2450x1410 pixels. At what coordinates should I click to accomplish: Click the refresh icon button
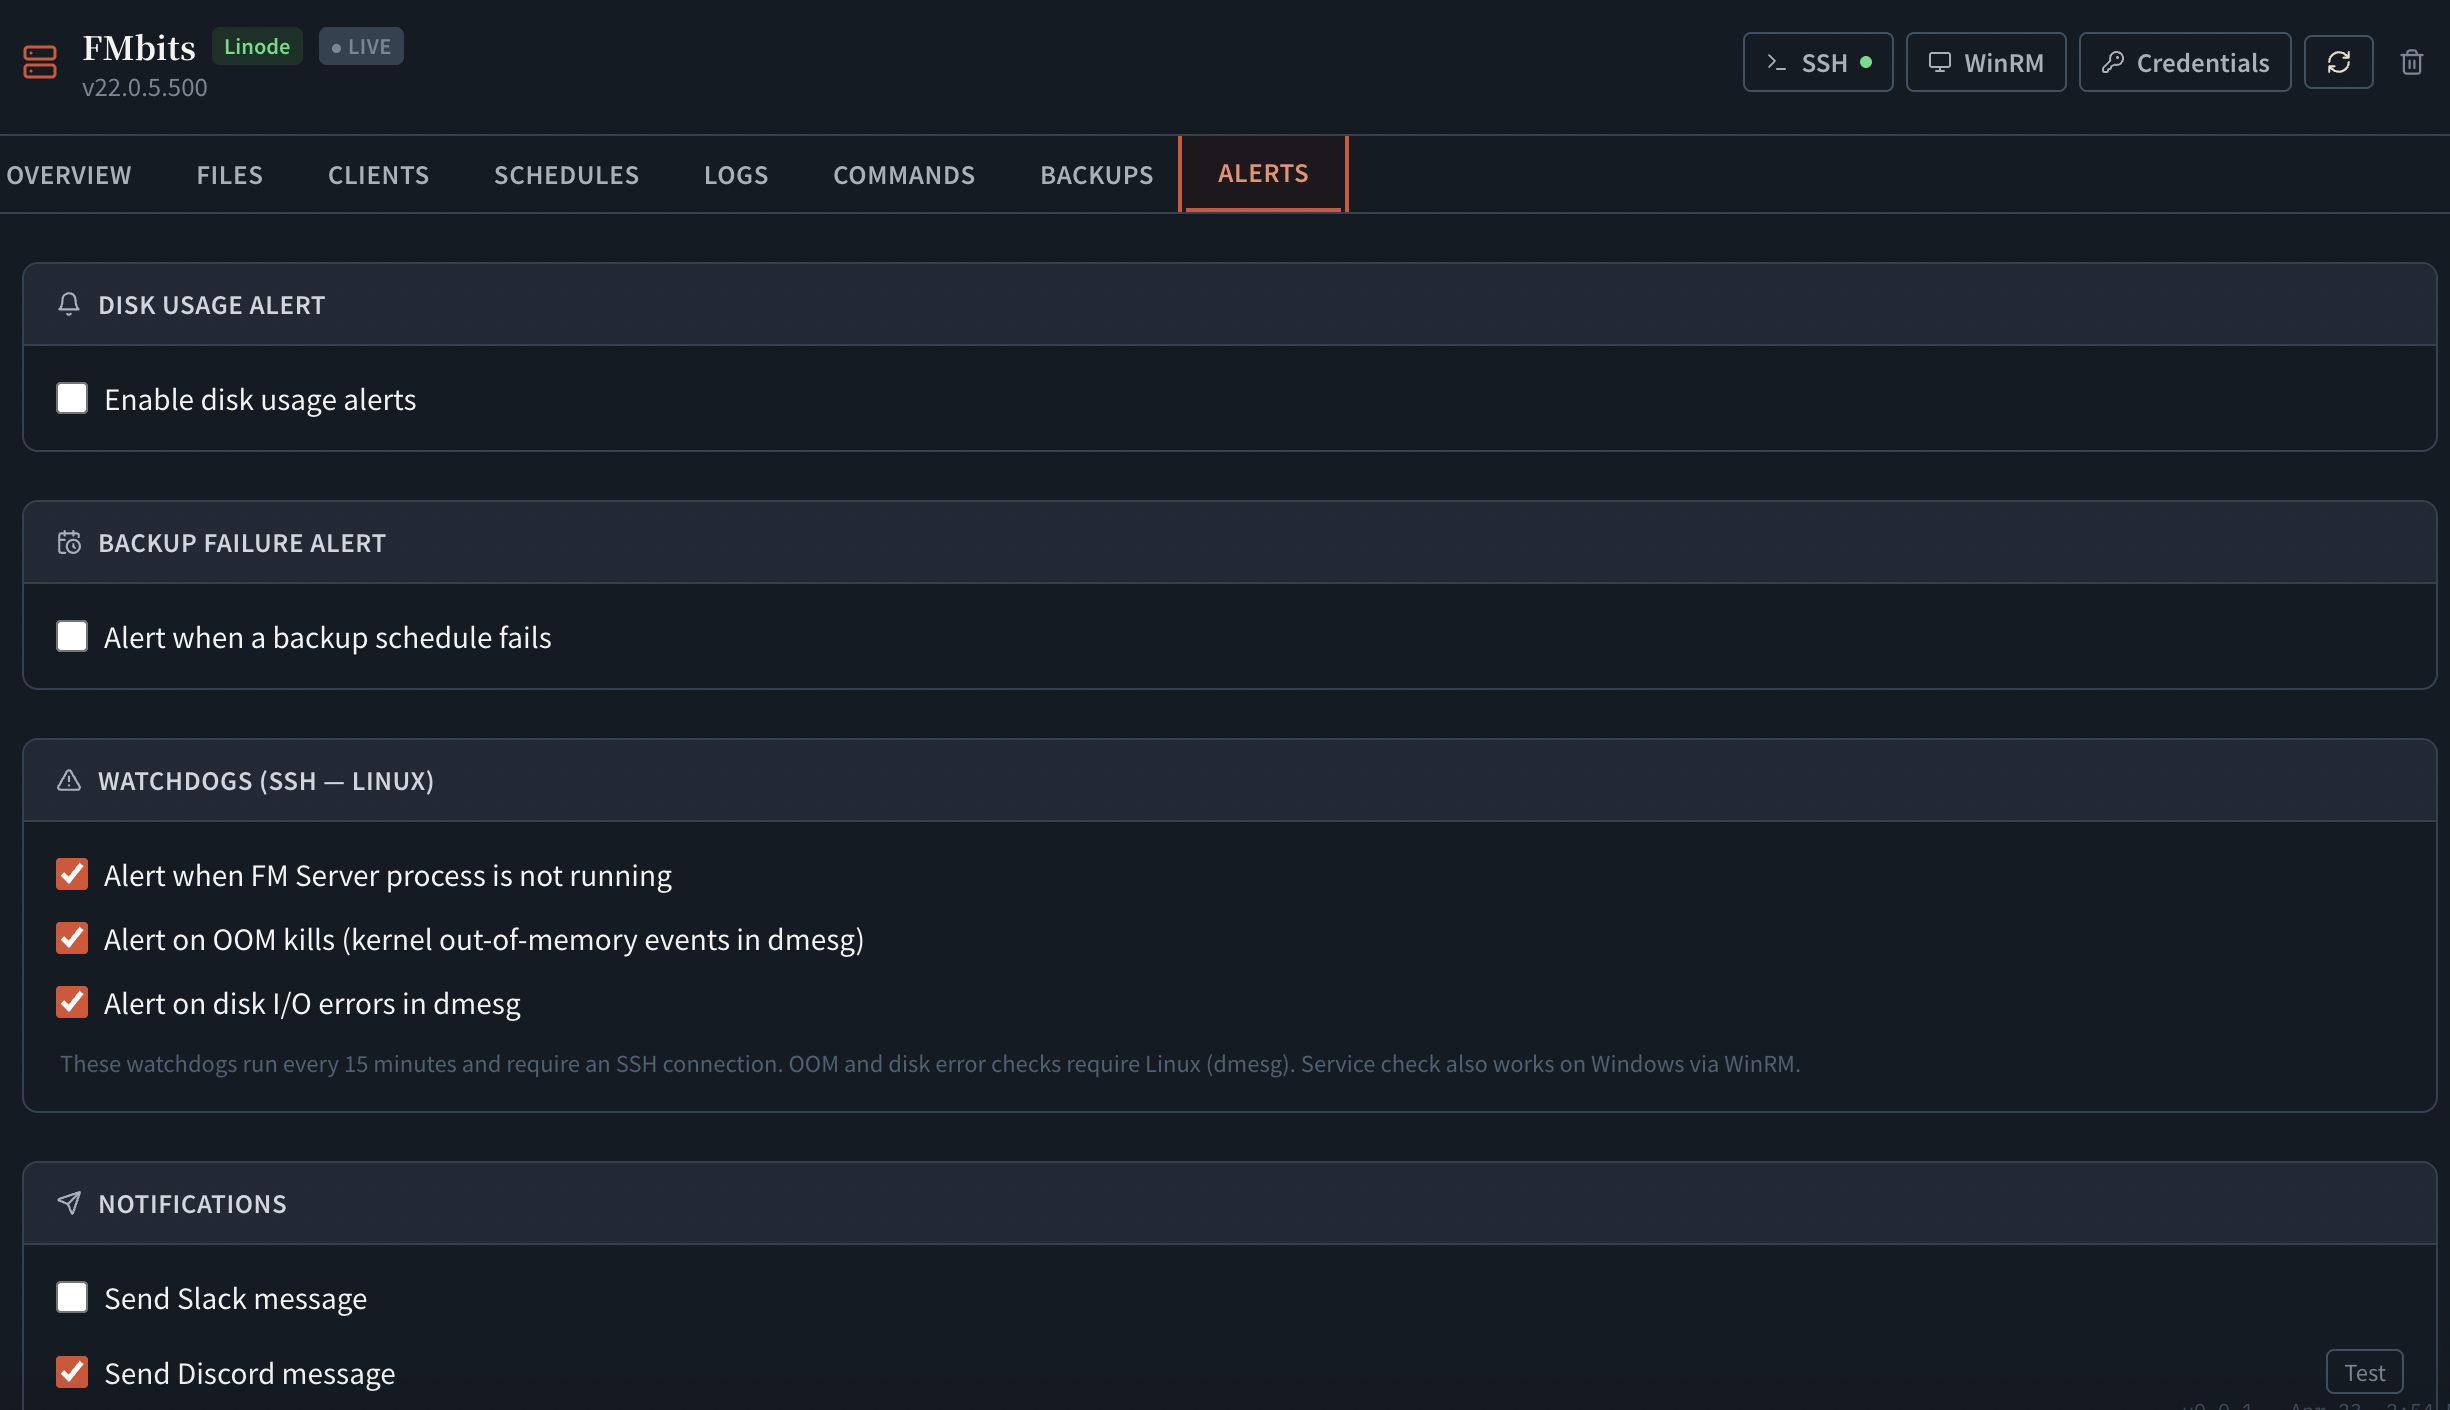click(2338, 62)
